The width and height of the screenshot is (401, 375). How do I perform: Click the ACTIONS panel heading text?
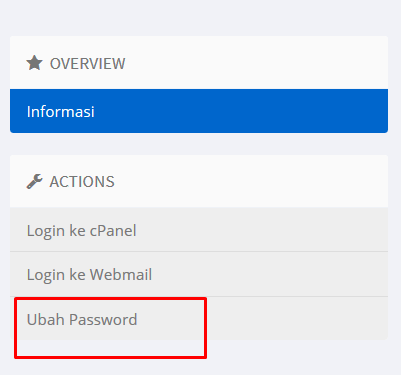coord(82,182)
